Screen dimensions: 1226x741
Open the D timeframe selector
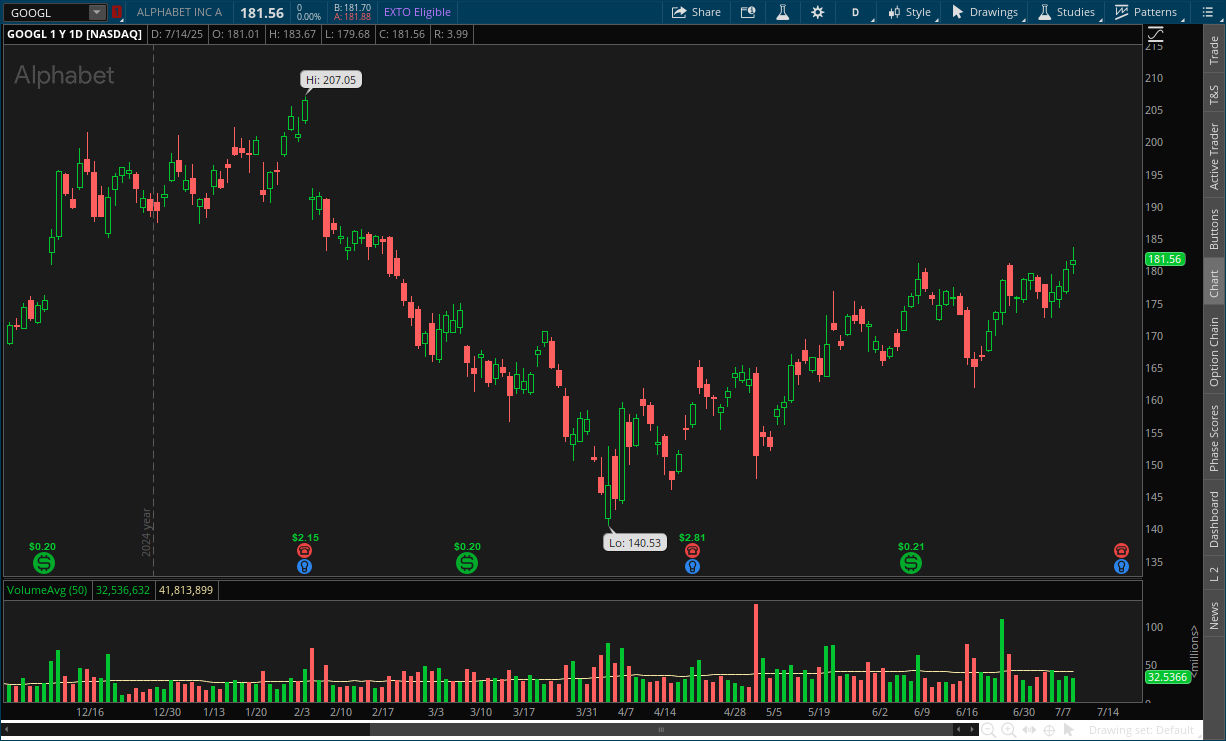click(855, 12)
